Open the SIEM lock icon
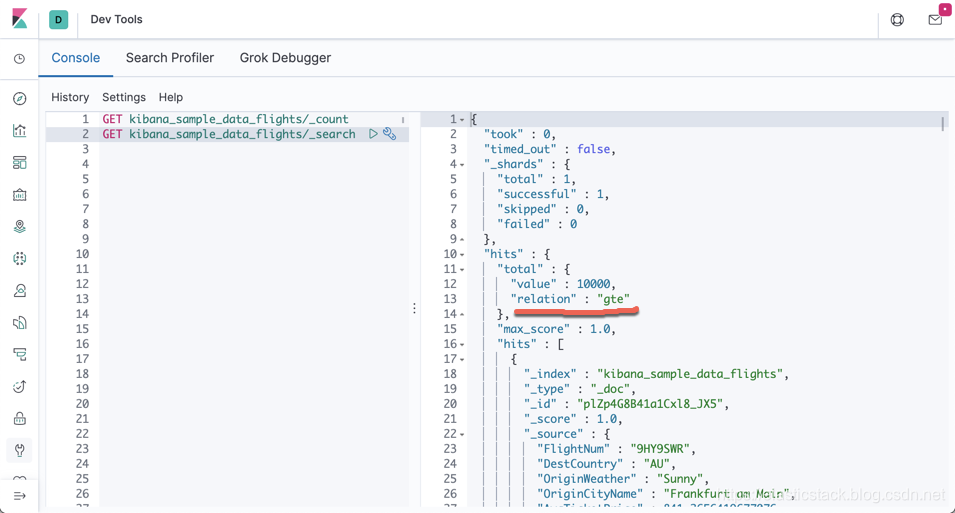Image resolution: width=955 pixels, height=513 pixels. click(x=19, y=419)
